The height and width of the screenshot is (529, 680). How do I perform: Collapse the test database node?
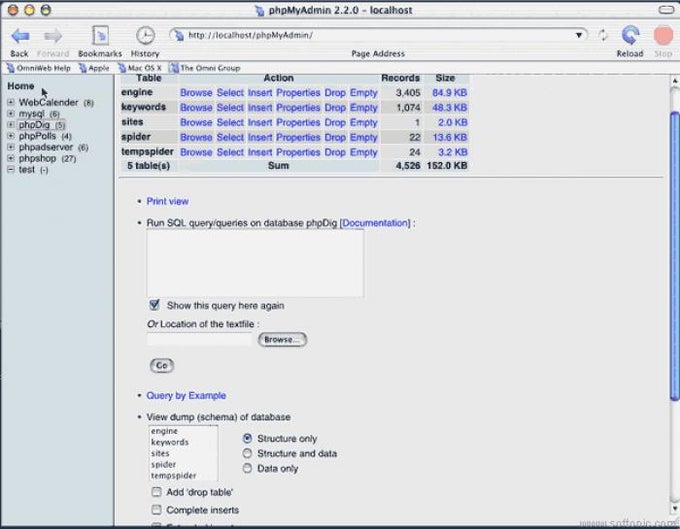coord(11,170)
